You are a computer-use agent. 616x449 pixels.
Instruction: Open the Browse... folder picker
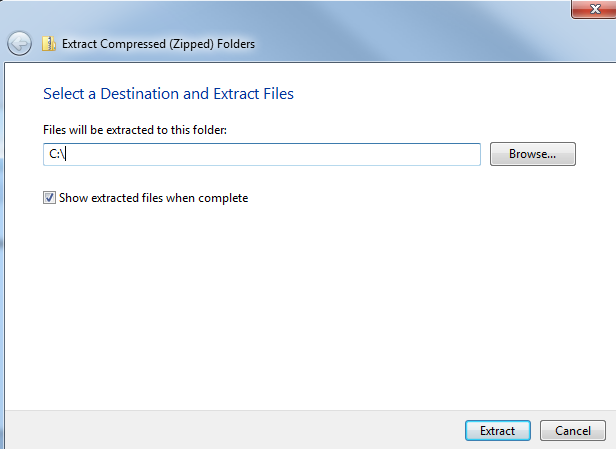[x=532, y=154]
